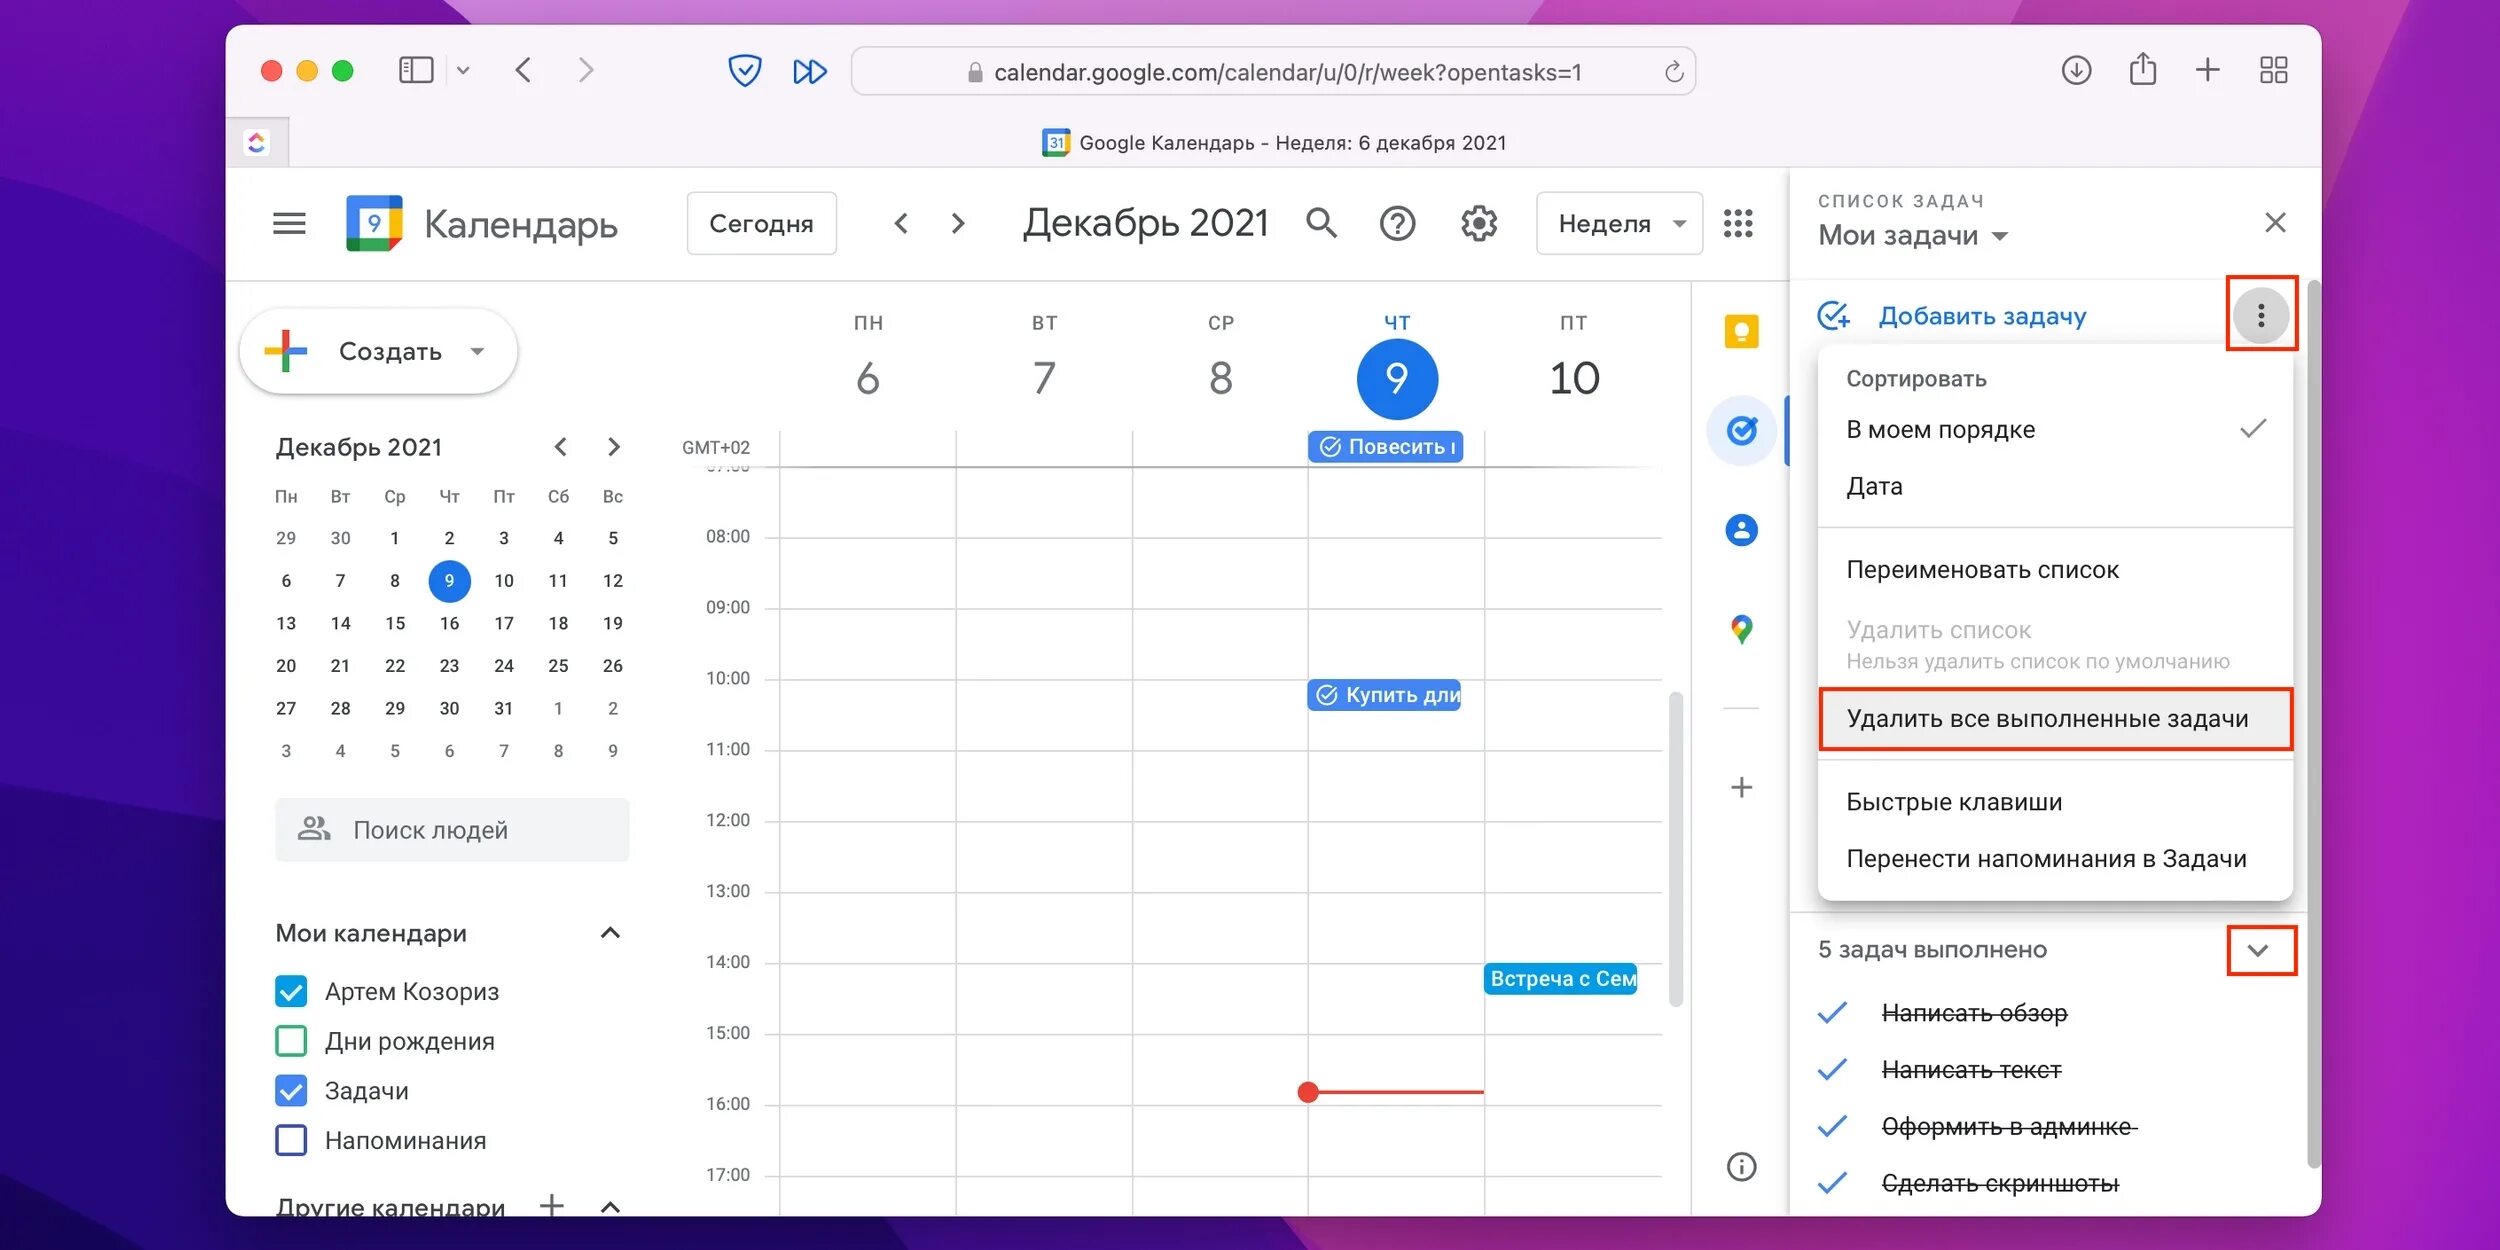2500x1250 pixels.
Task: Show previous month in mini calendar
Action: coord(560,447)
